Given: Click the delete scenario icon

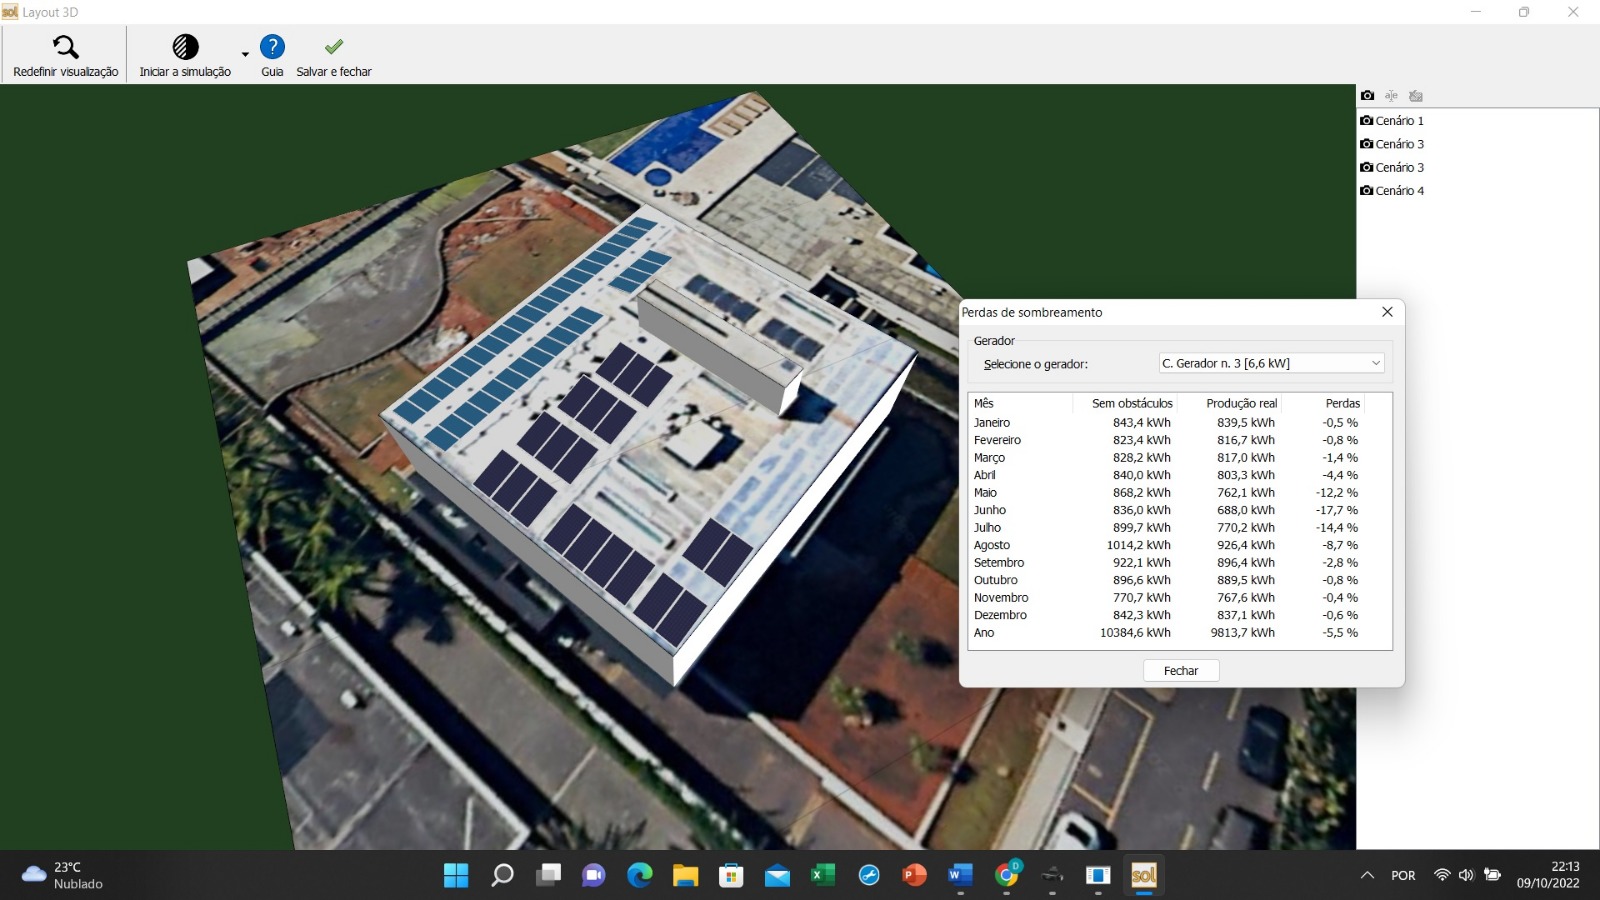Looking at the screenshot, I should tap(1415, 96).
